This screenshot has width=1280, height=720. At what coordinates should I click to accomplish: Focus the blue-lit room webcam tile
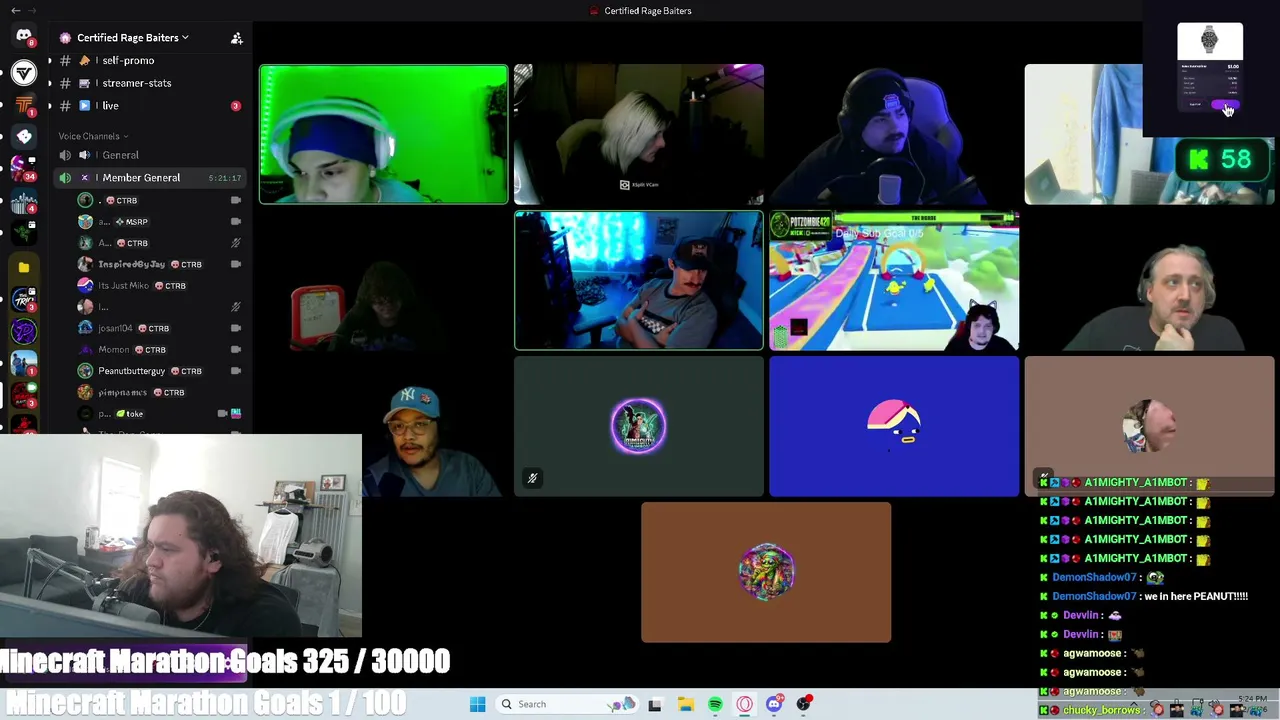point(639,281)
